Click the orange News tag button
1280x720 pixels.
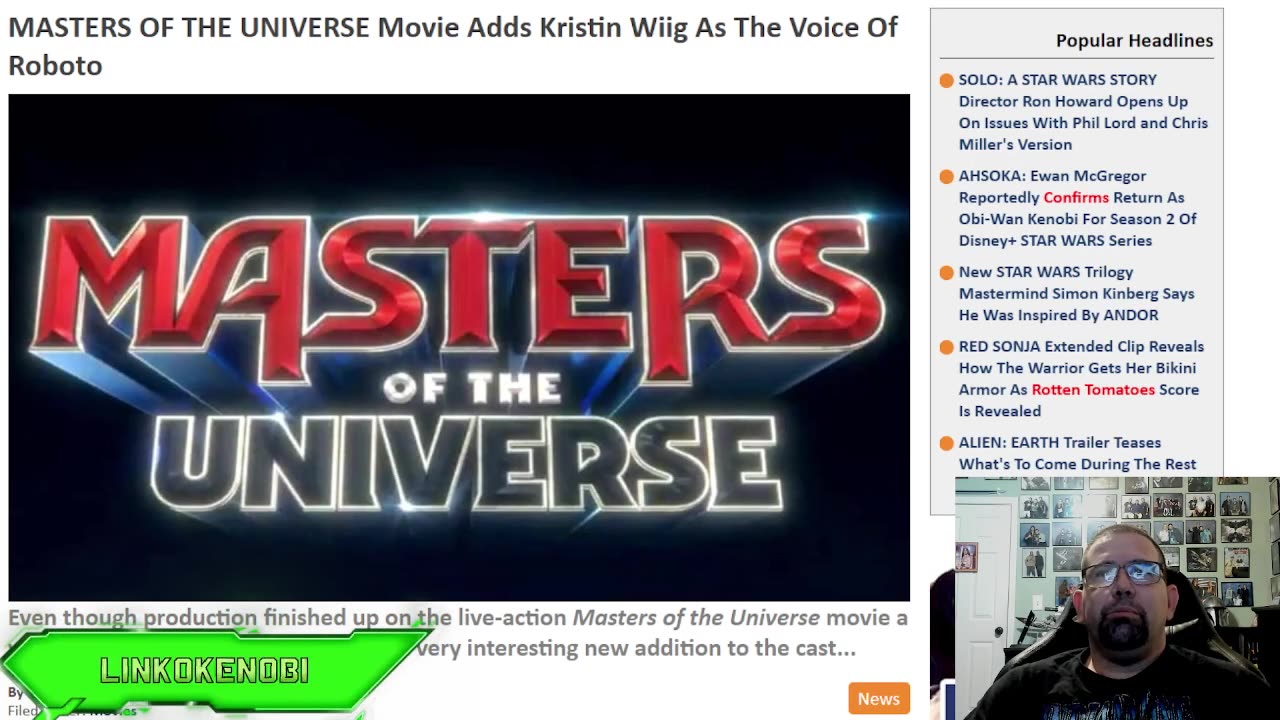click(878, 699)
